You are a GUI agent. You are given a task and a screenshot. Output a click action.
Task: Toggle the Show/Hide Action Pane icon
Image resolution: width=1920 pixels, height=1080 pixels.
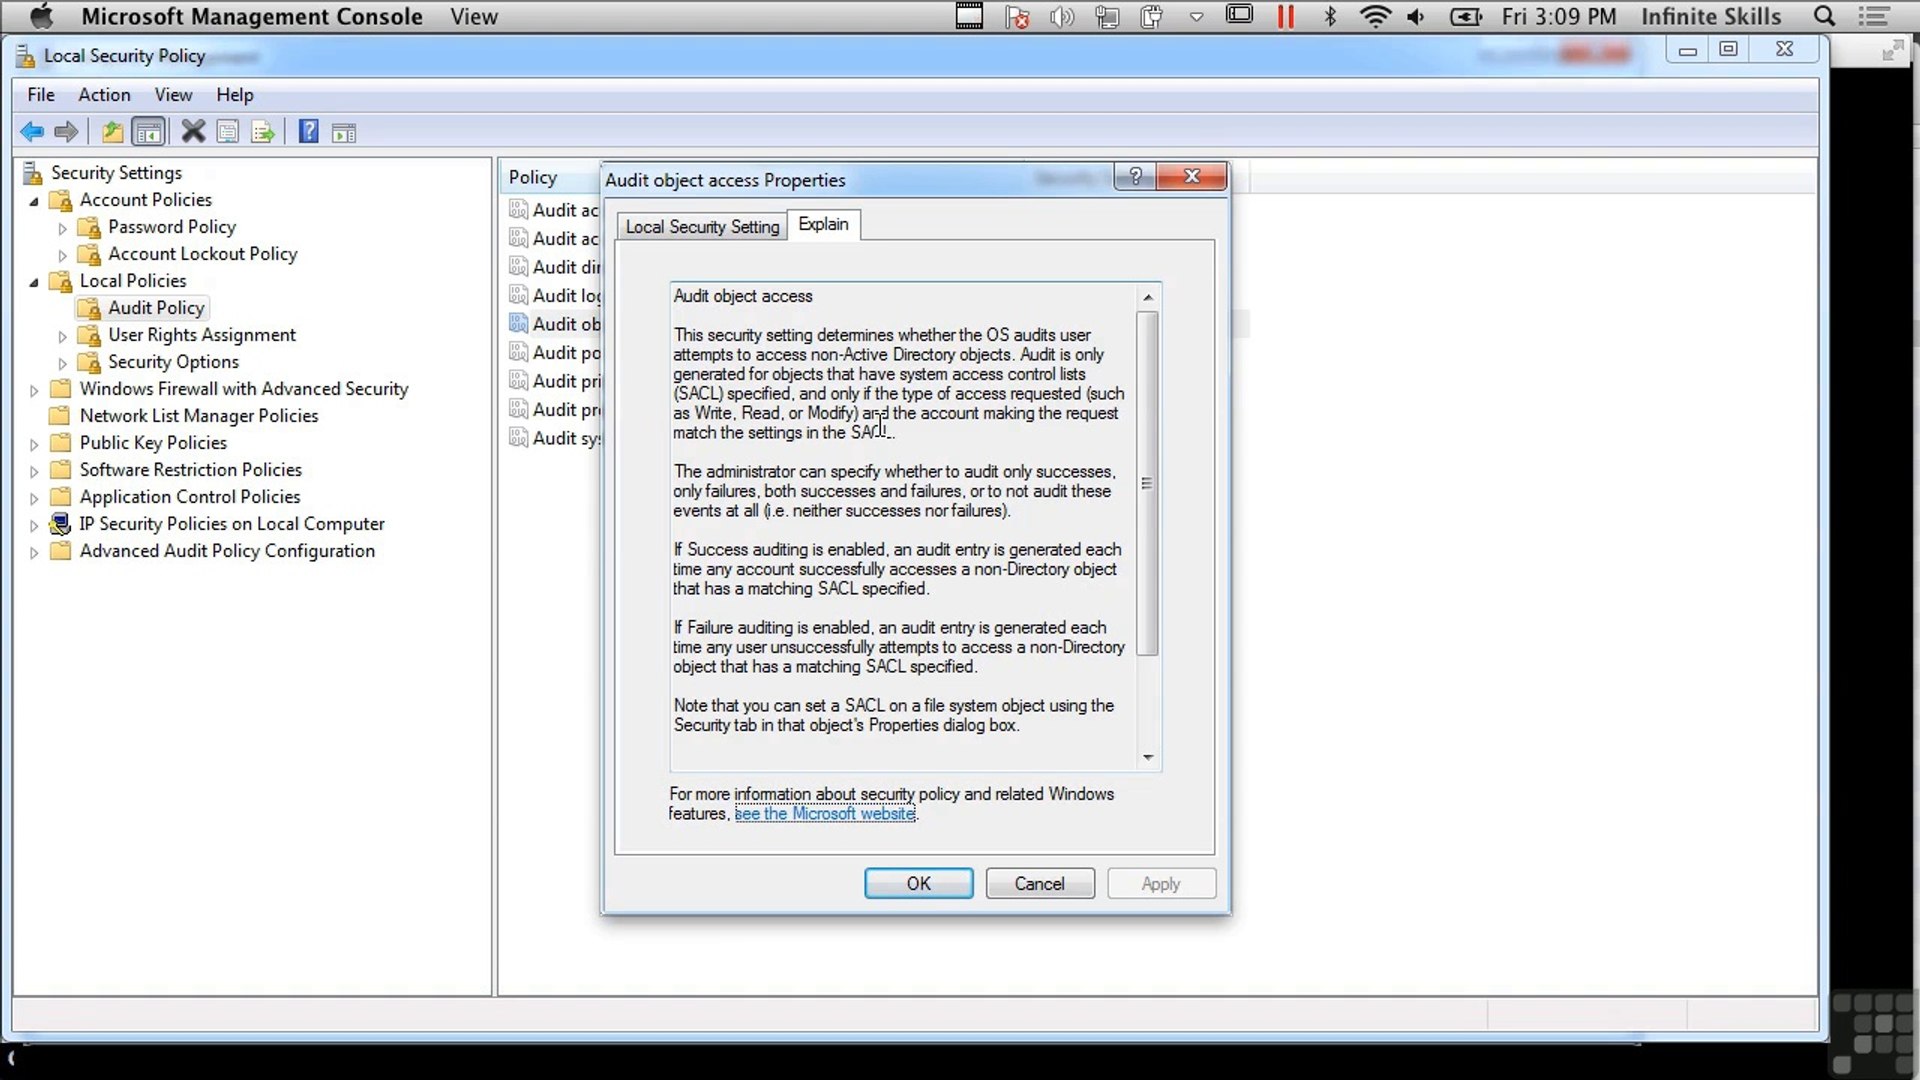pos(344,132)
